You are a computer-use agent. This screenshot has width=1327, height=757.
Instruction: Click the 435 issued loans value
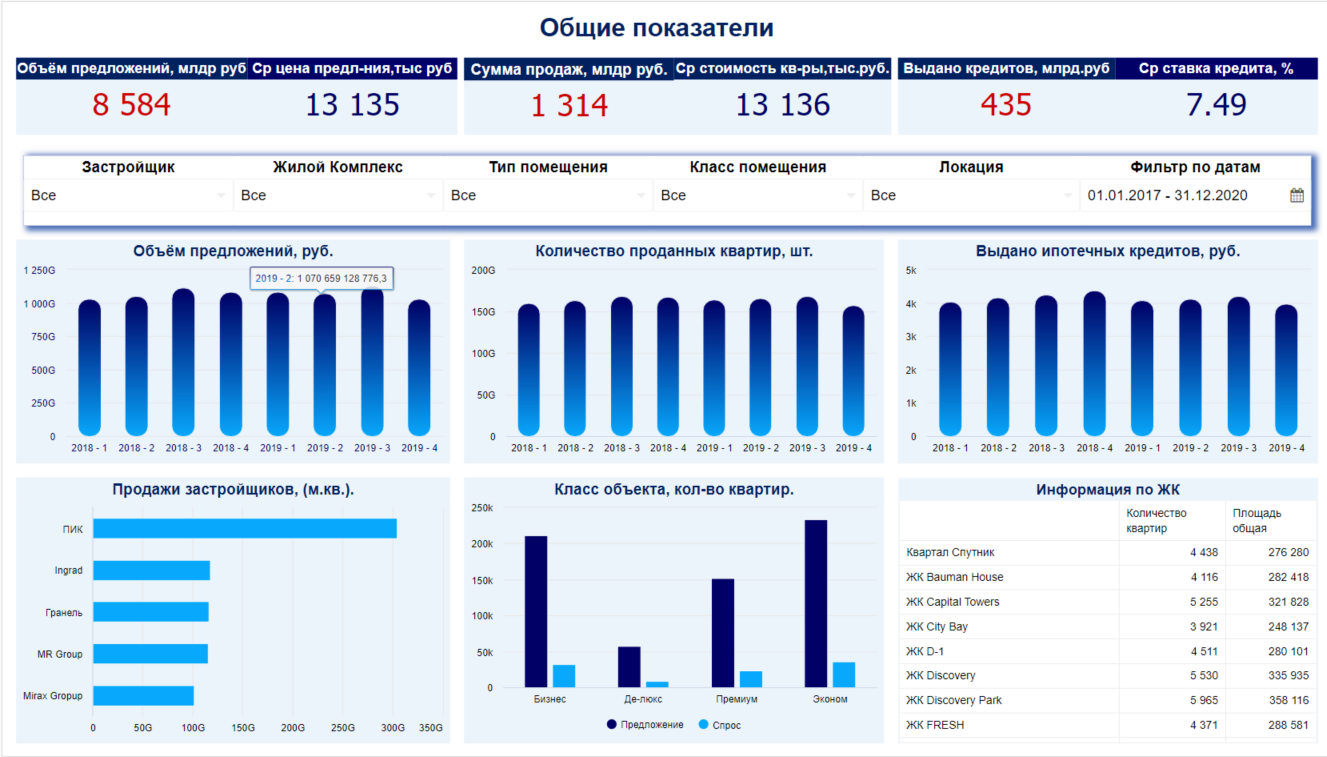(x=1006, y=105)
